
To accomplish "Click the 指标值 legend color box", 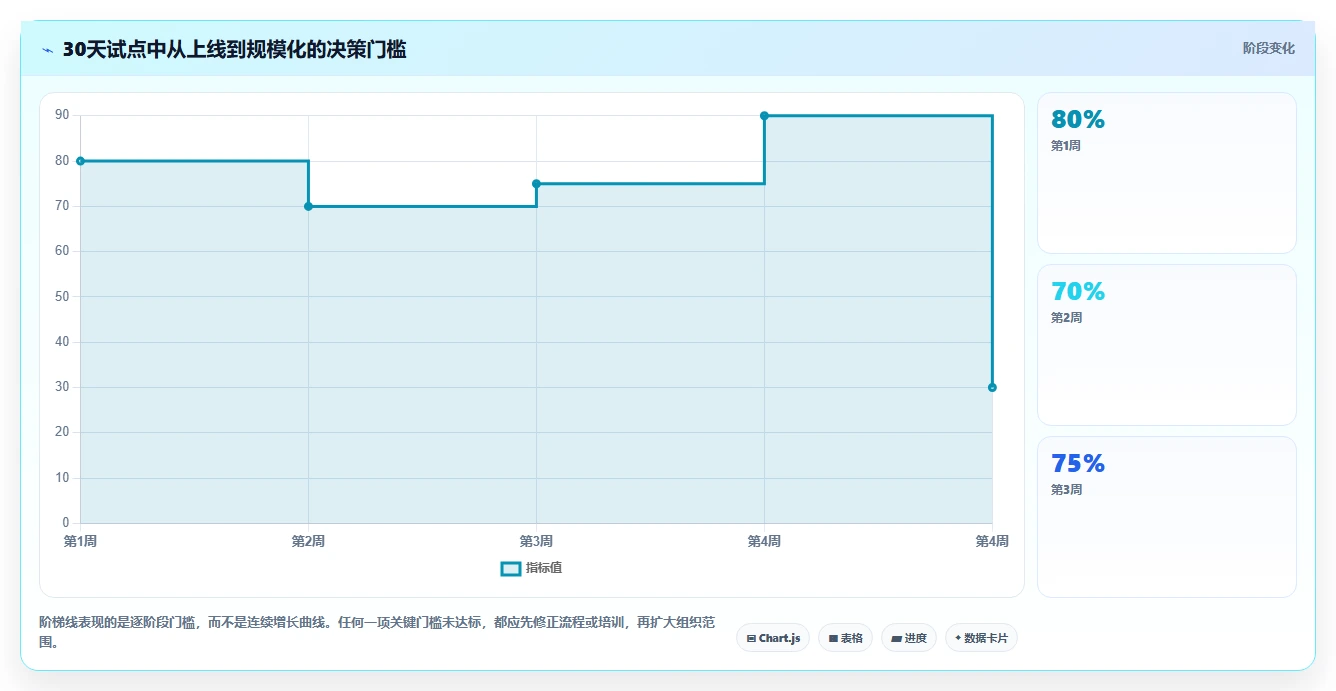I will point(510,568).
